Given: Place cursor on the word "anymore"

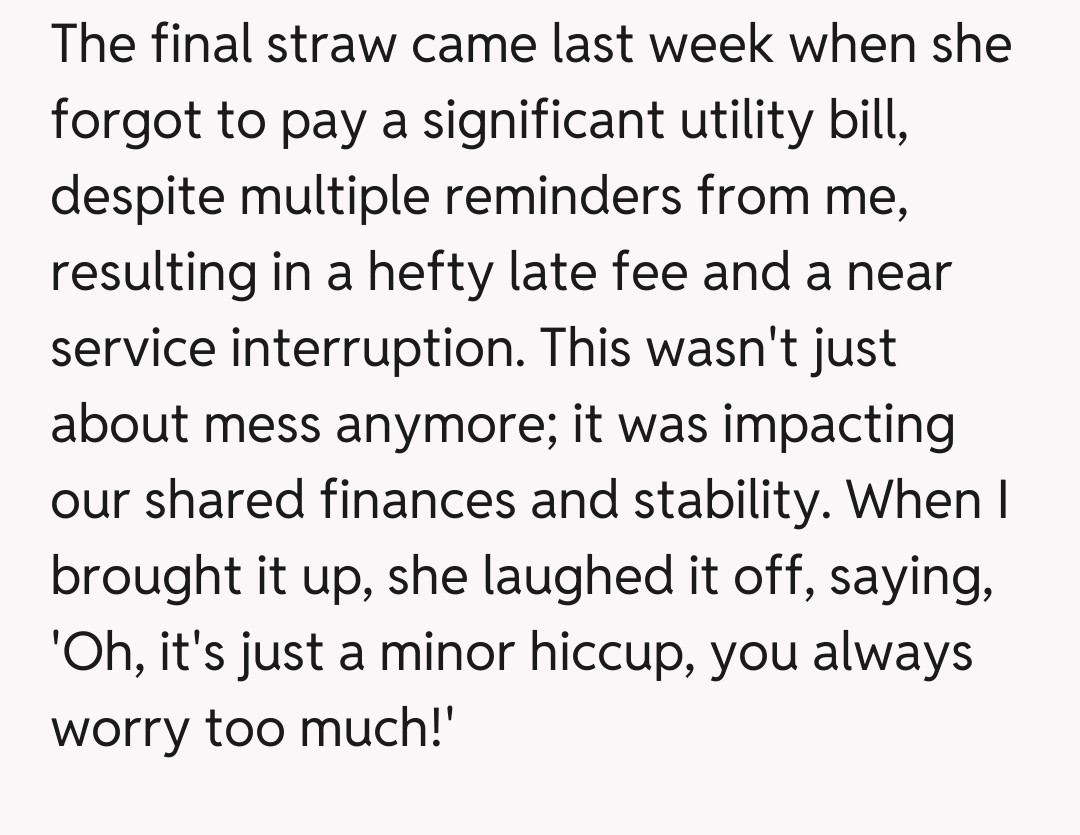Looking at the screenshot, I should (x=448, y=425).
